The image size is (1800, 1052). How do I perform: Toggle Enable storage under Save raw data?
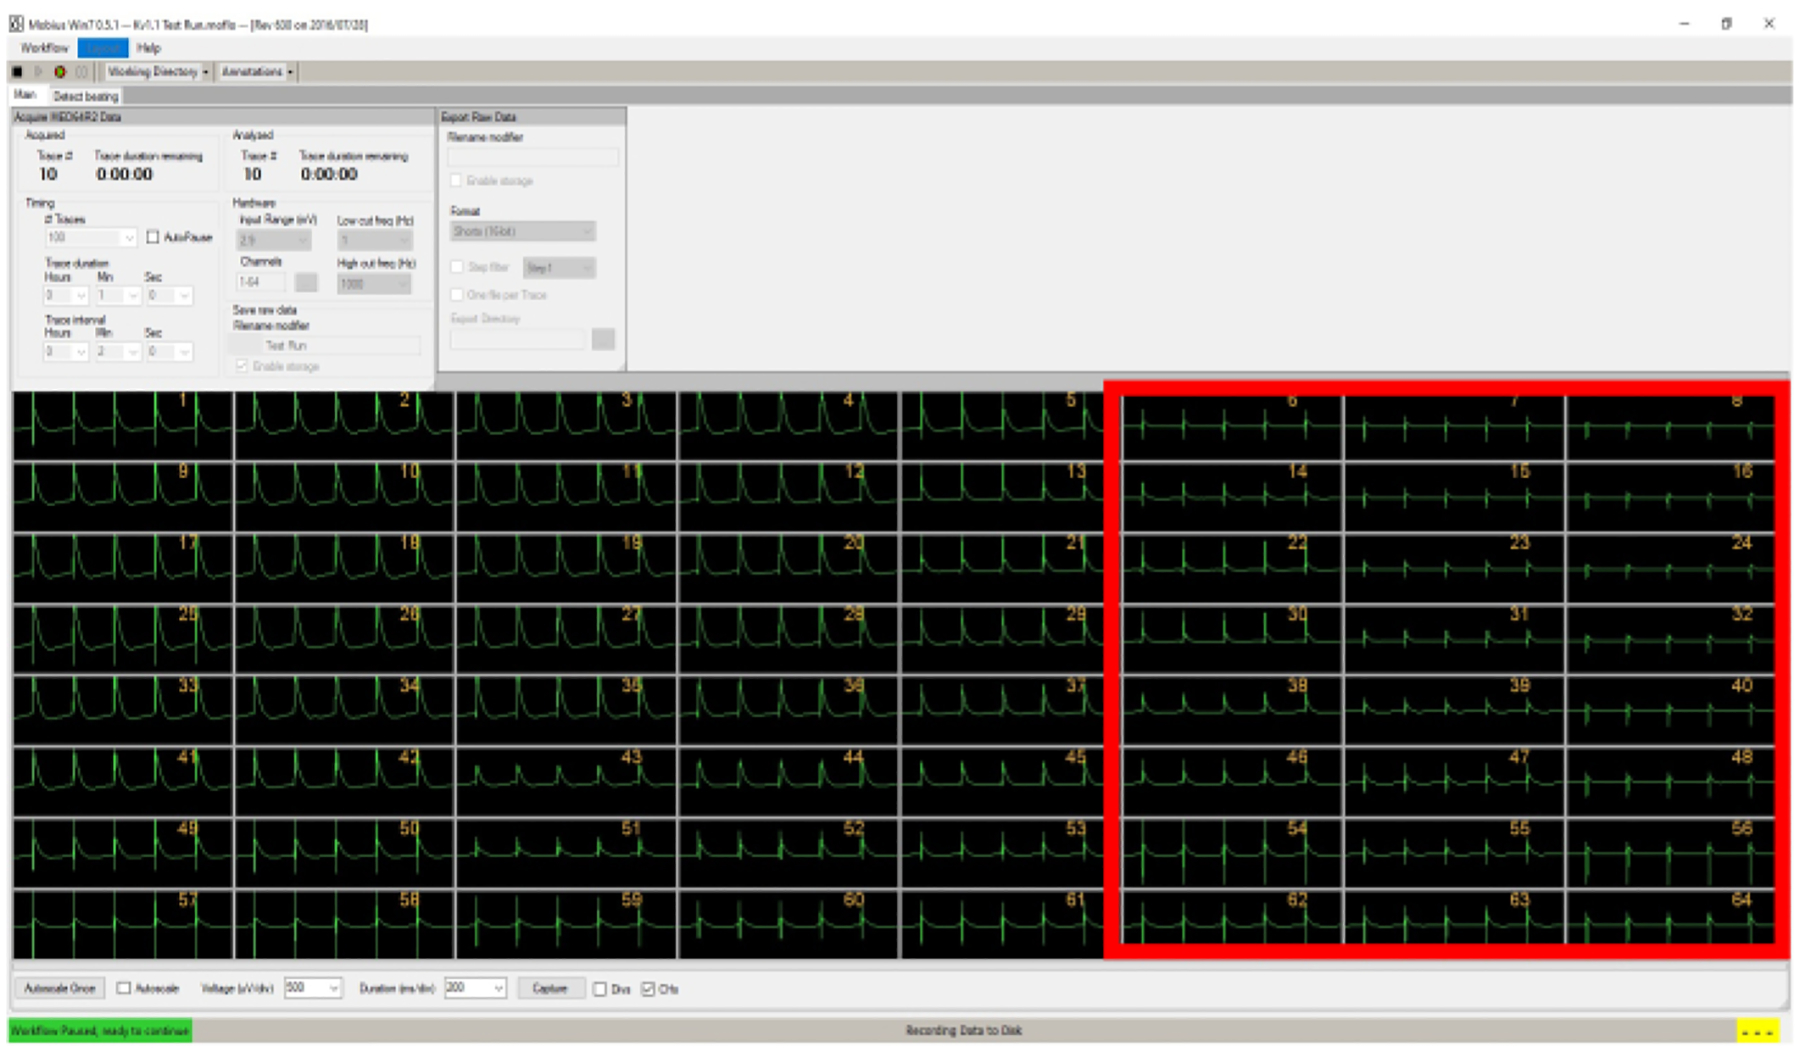(x=241, y=366)
